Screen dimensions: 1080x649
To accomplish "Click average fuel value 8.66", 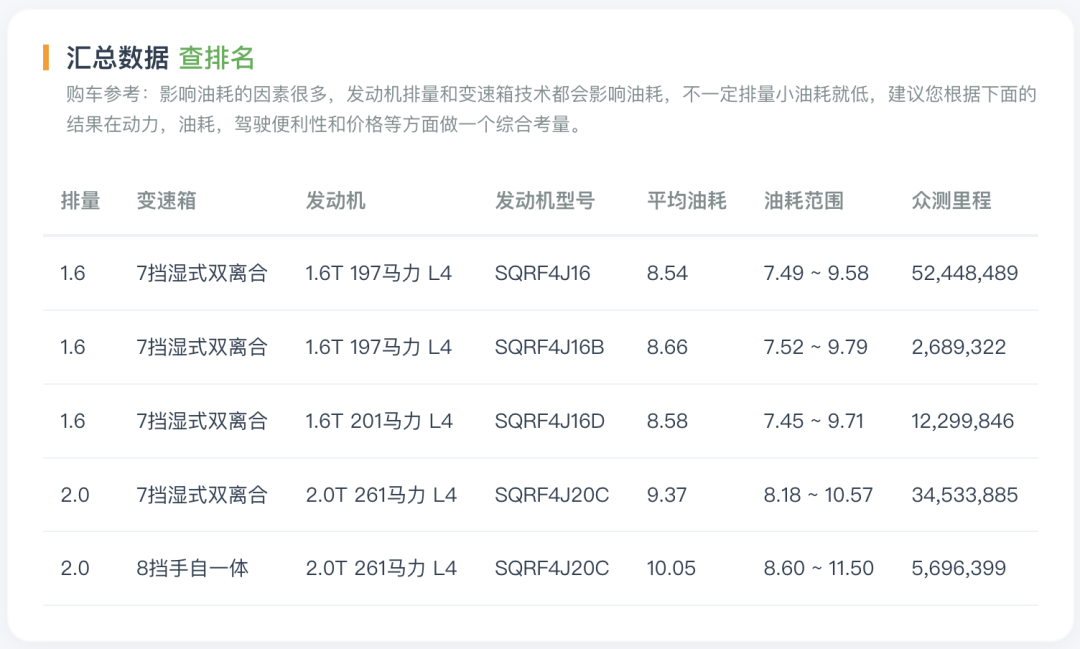I will tap(667, 347).
